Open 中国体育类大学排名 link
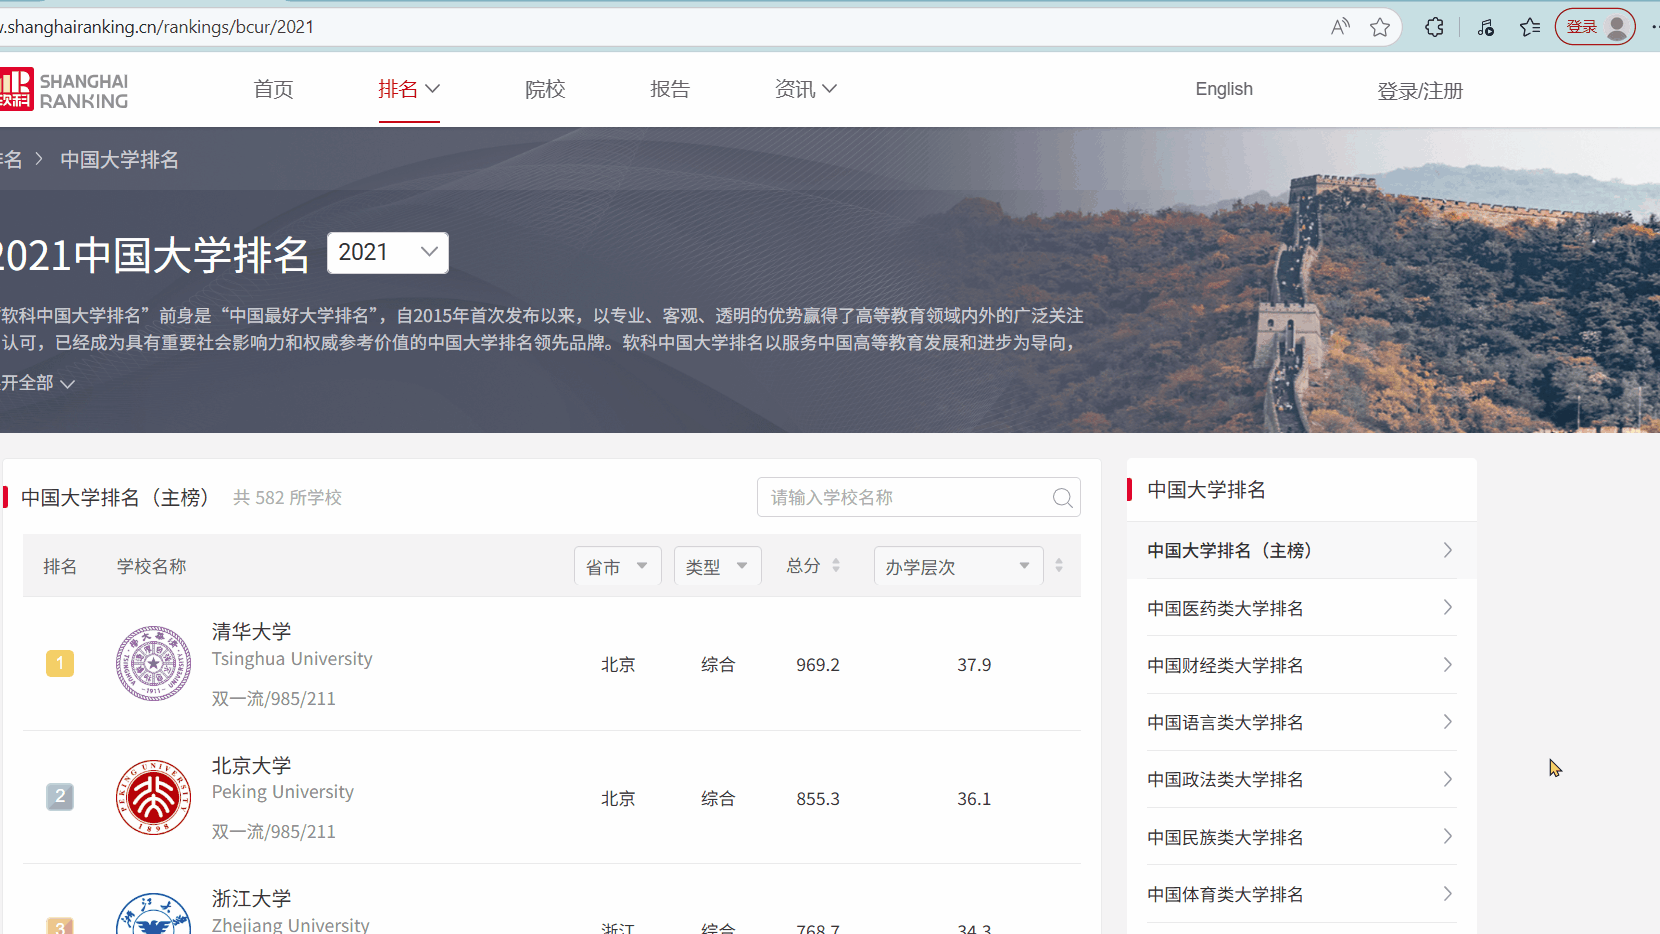 coord(1225,894)
